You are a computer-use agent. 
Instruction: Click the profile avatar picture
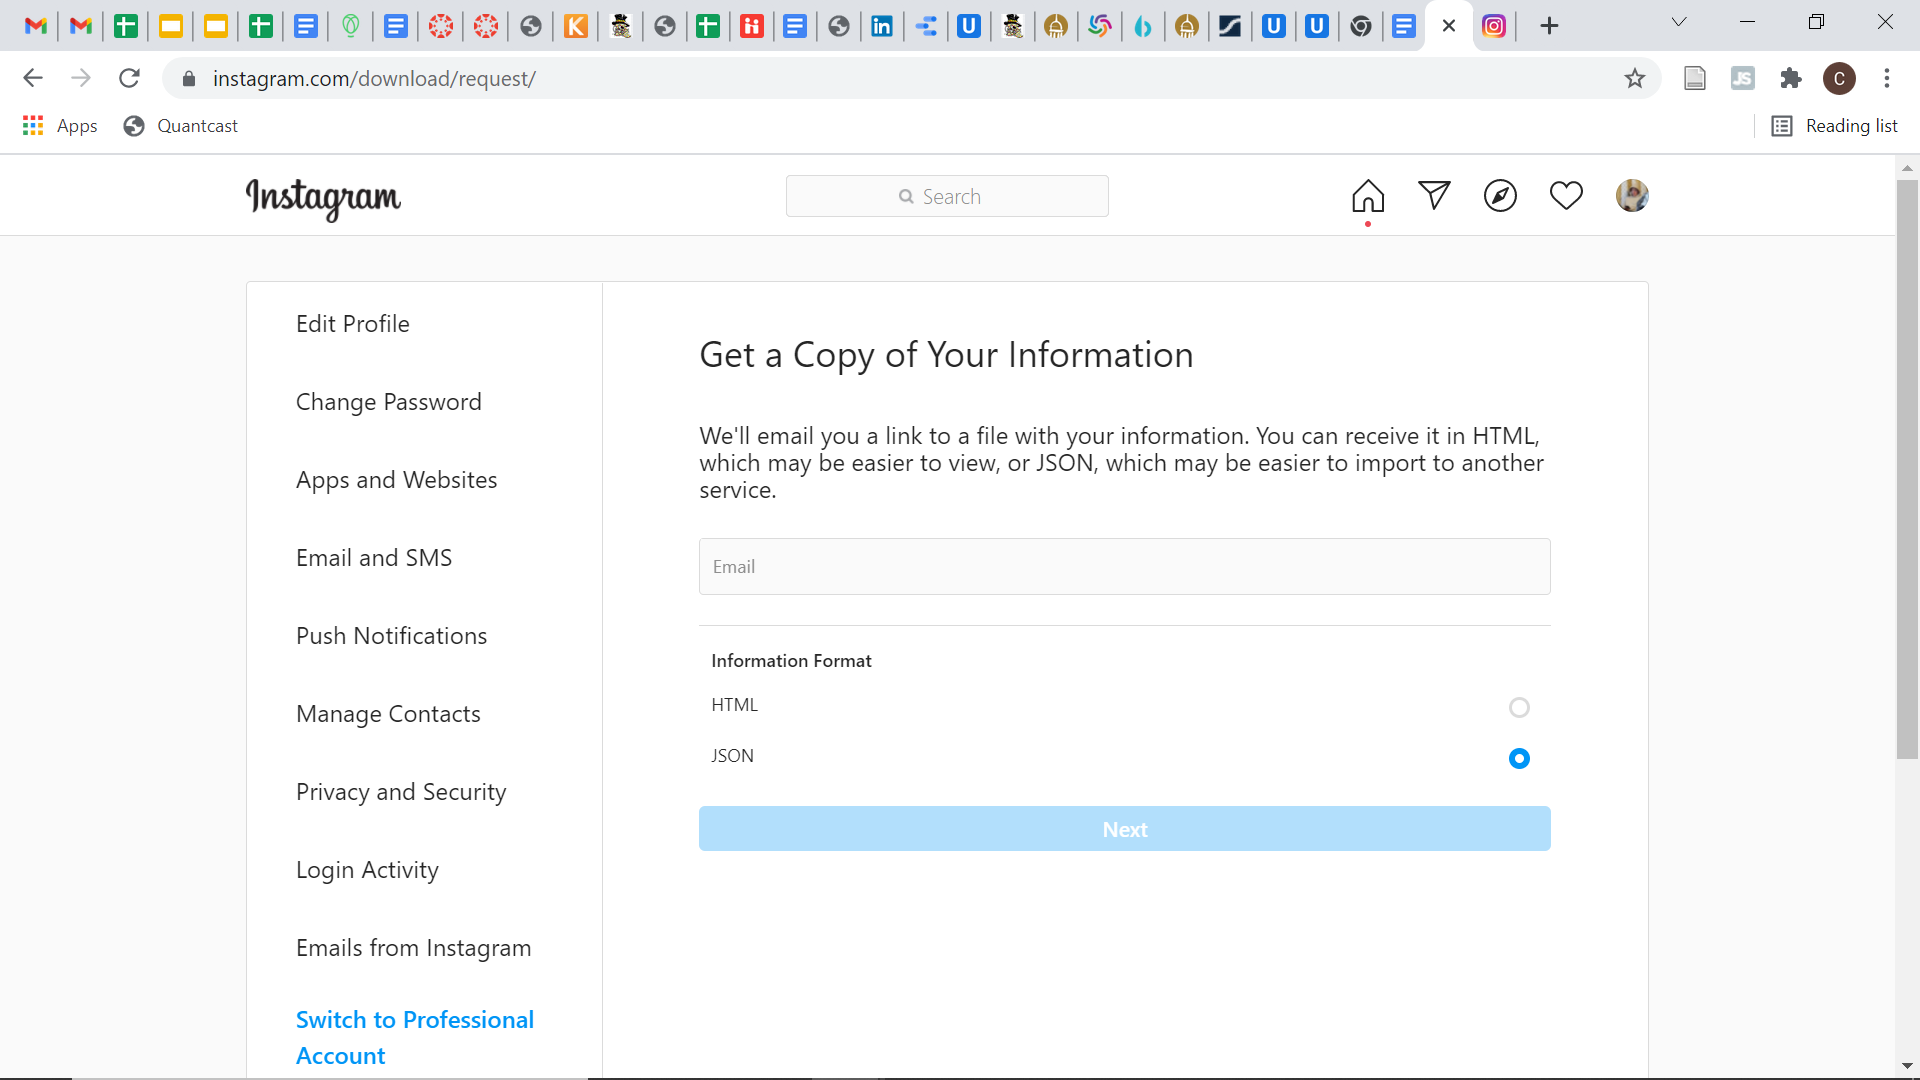tap(1632, 196)
